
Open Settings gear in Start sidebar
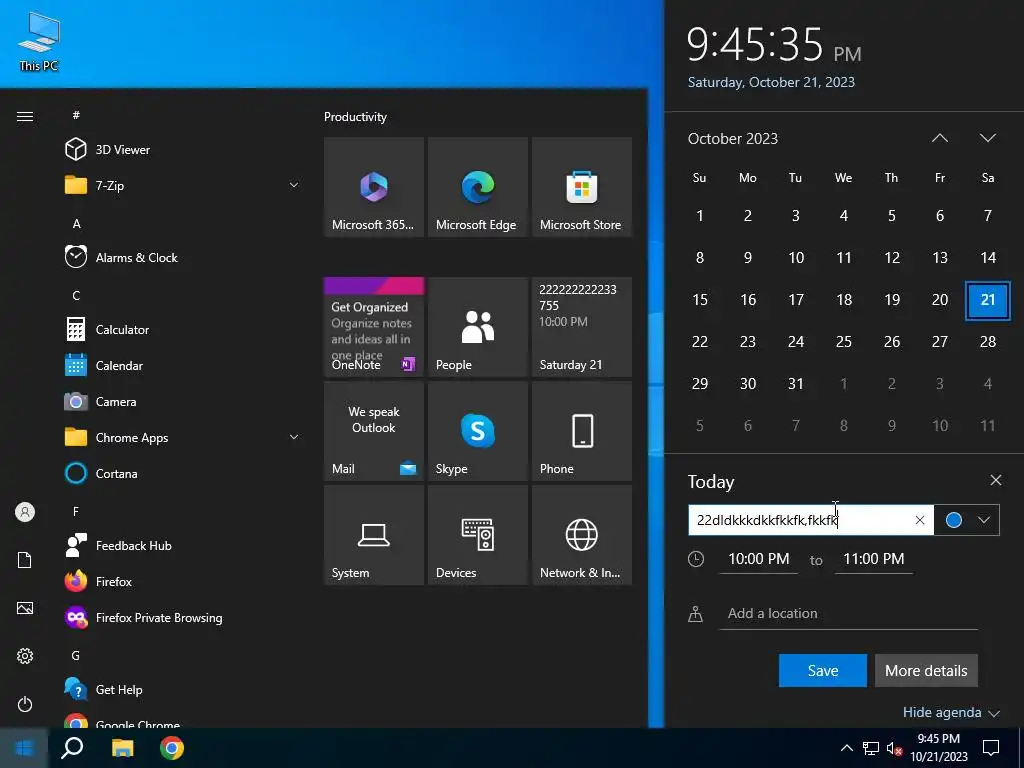coord(25,656)
